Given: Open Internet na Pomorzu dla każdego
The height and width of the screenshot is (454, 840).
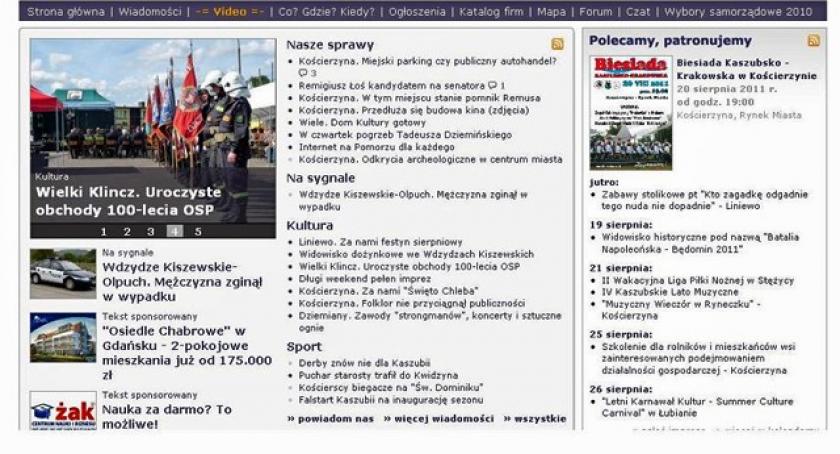Looking at the screenshot, I should point(377,147).
